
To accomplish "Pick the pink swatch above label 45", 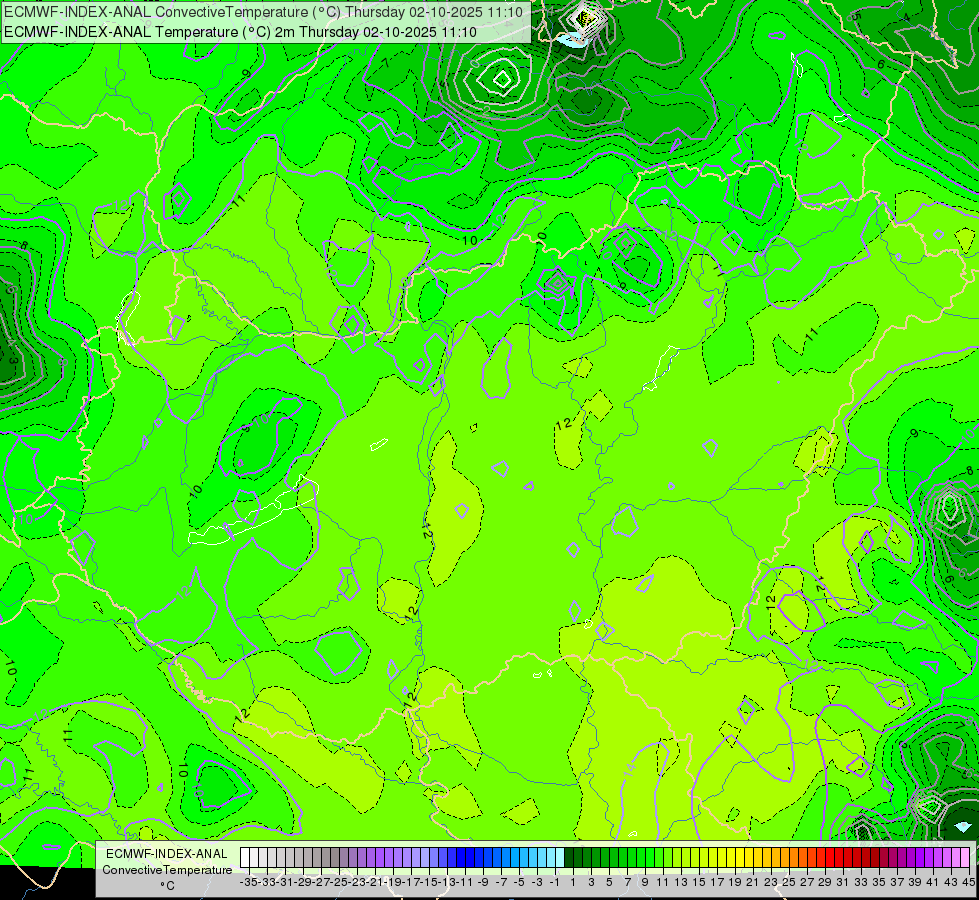I will [967, 858].
